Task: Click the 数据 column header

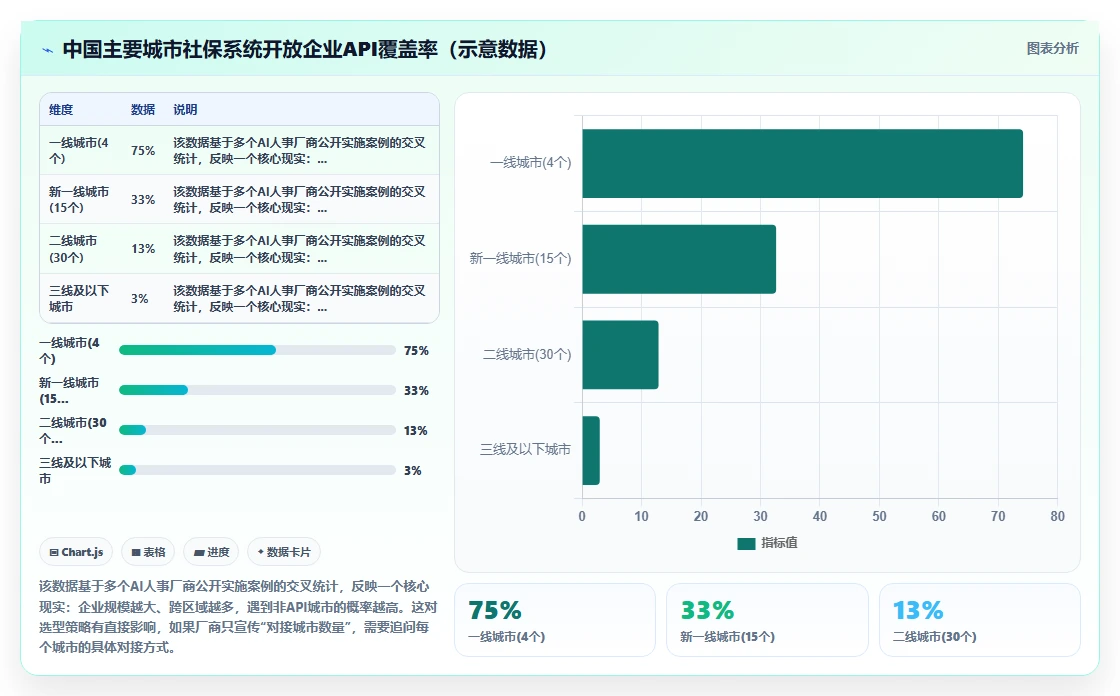Action: (x=143, y=109)
